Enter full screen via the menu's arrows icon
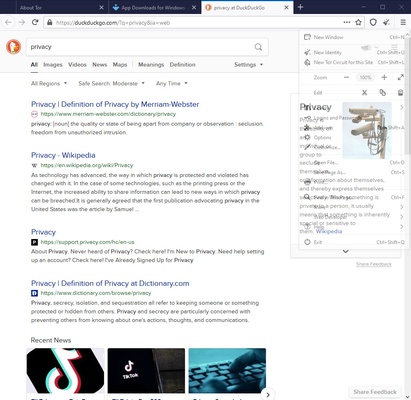Image resolution: width=411 pixels, height=400 pixels. click(x=401, y=77)
